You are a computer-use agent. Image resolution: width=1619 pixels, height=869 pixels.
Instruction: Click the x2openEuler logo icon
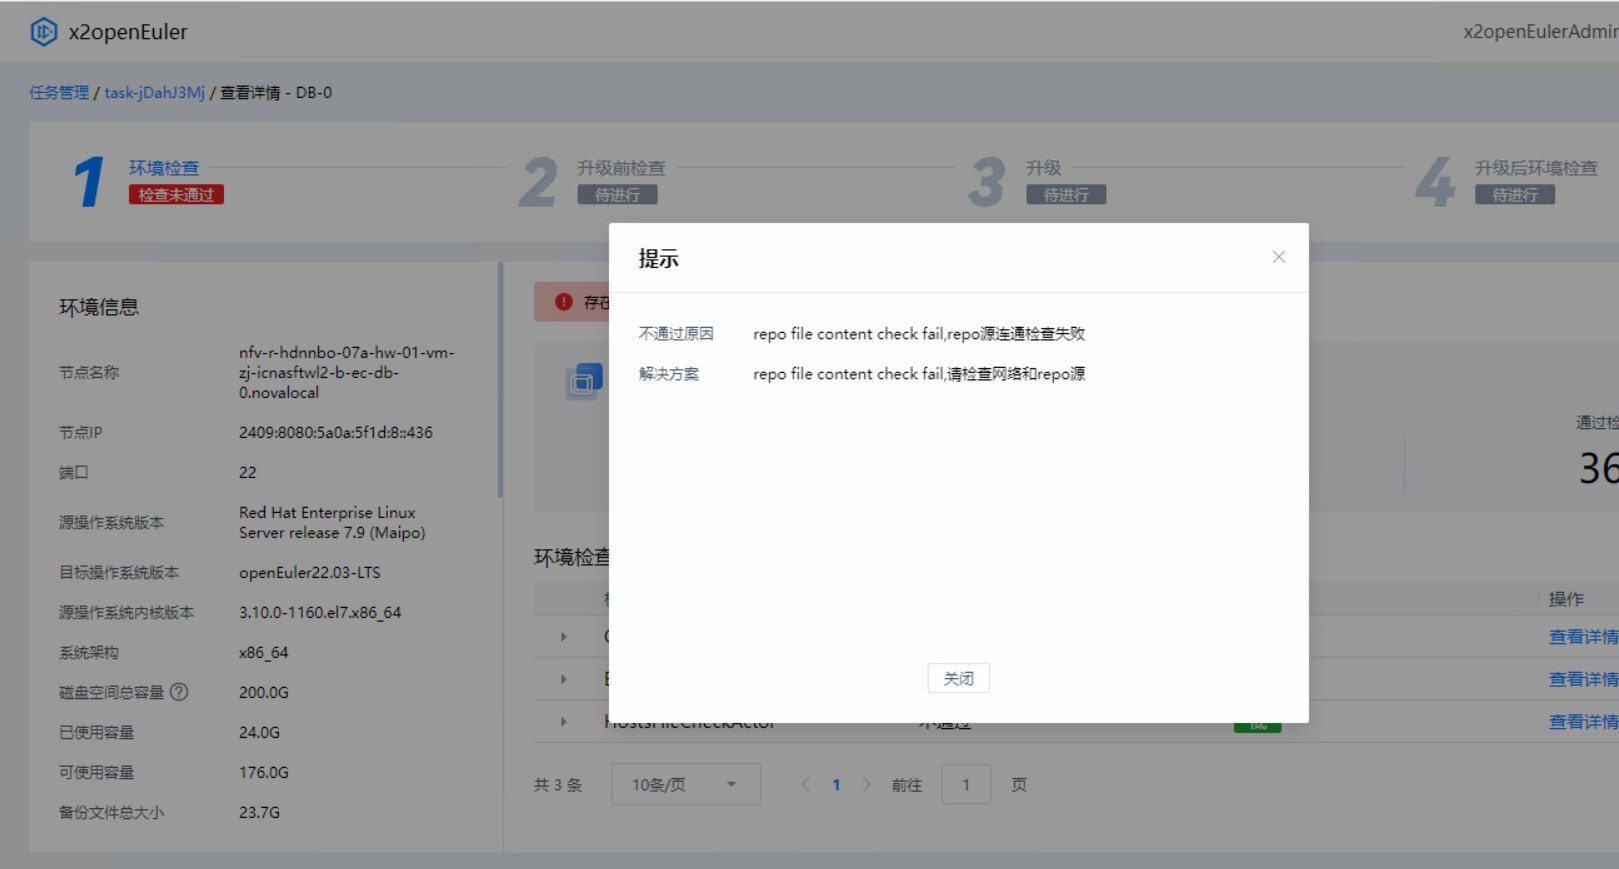pyautogui.click(x=44, y=32)
